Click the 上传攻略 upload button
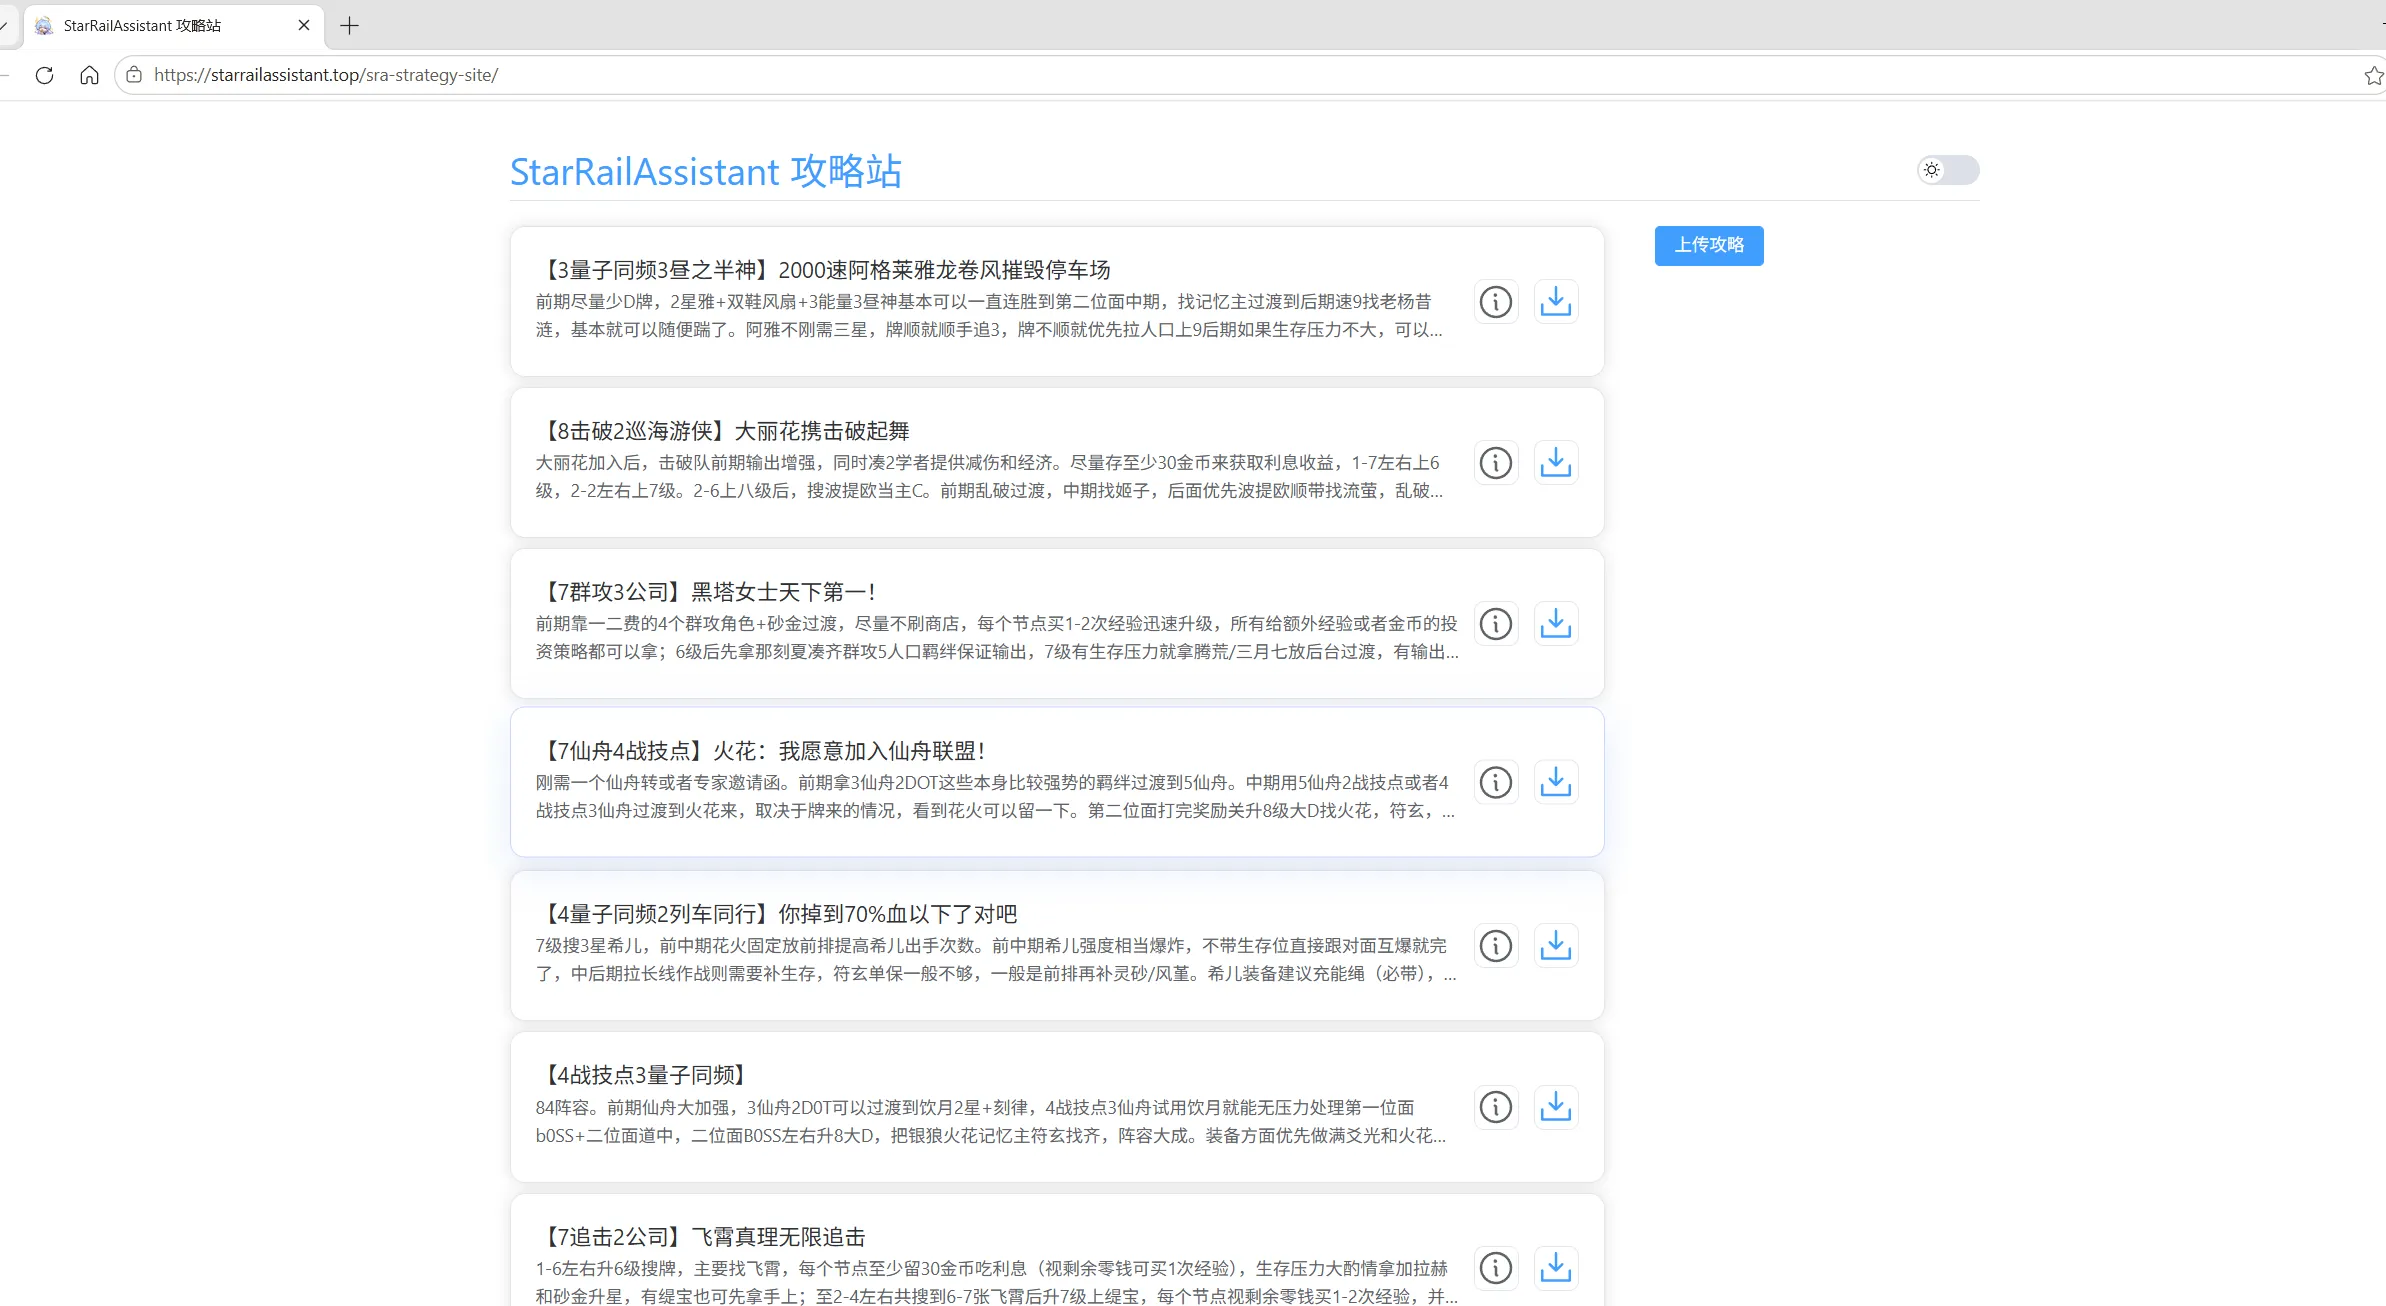 click(1709, 246)
